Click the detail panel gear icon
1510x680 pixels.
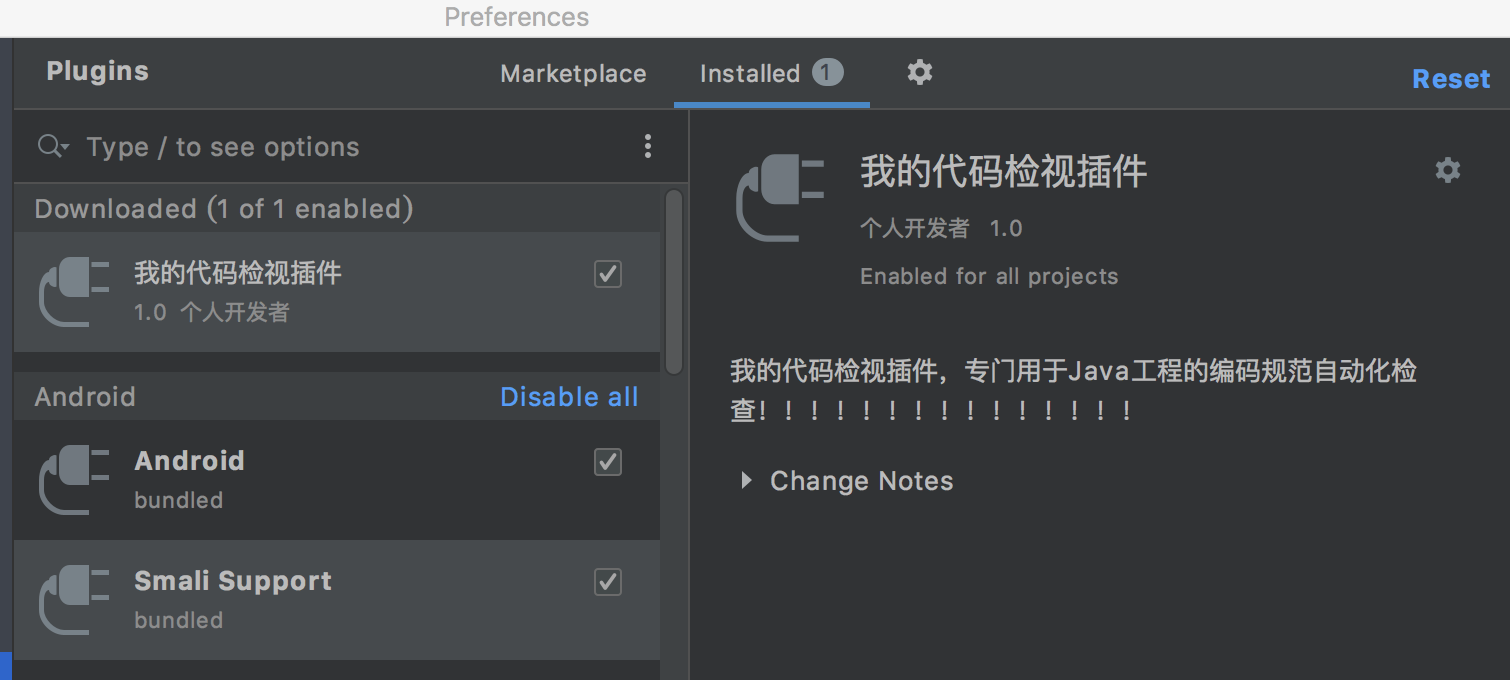pyautogui.click(x=1447, y=170)
